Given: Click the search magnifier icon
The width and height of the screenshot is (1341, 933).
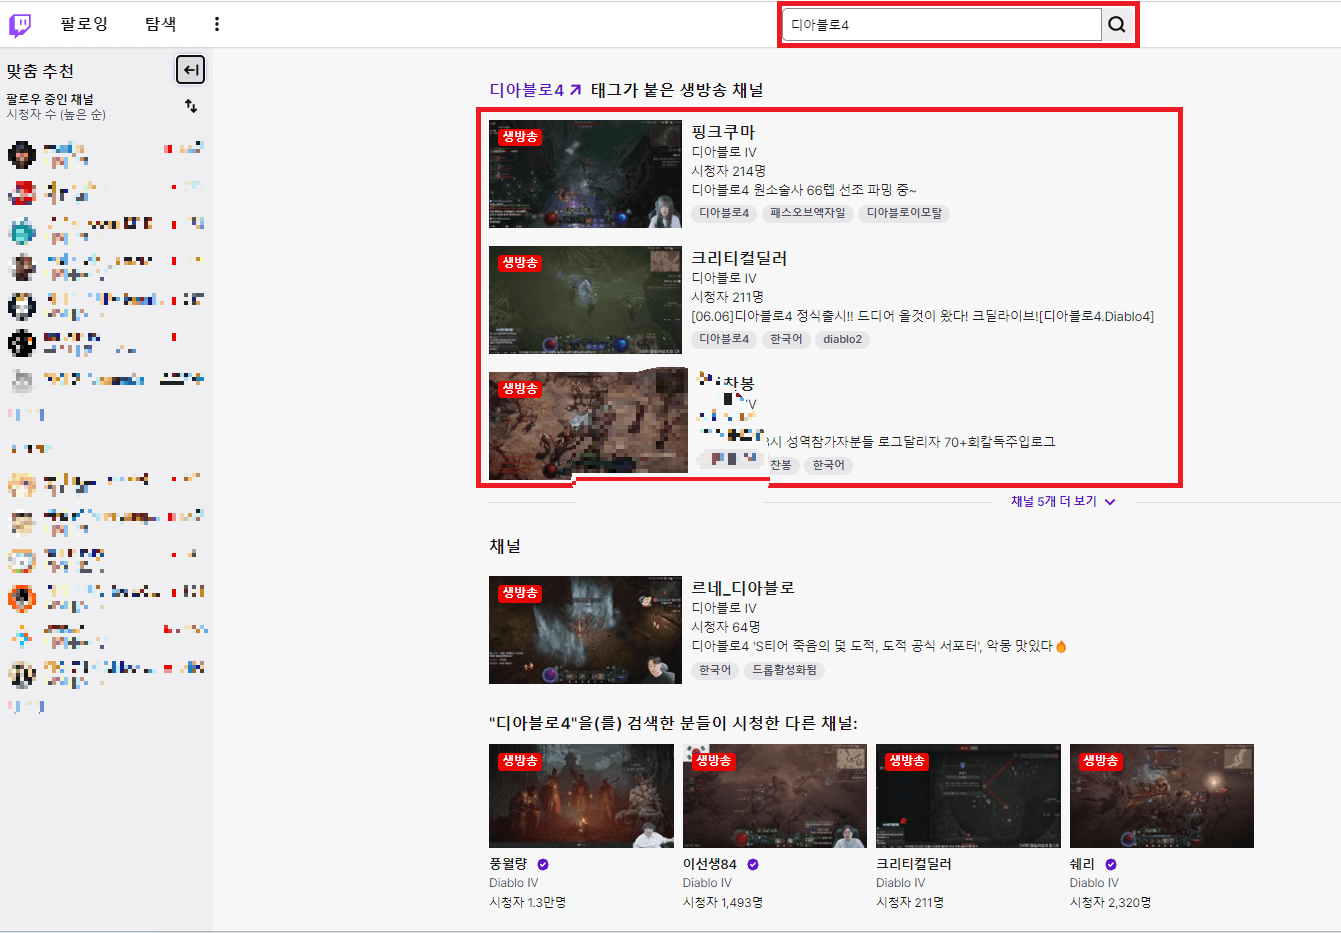Looking at the screenshot, I should pos(1117,23).
